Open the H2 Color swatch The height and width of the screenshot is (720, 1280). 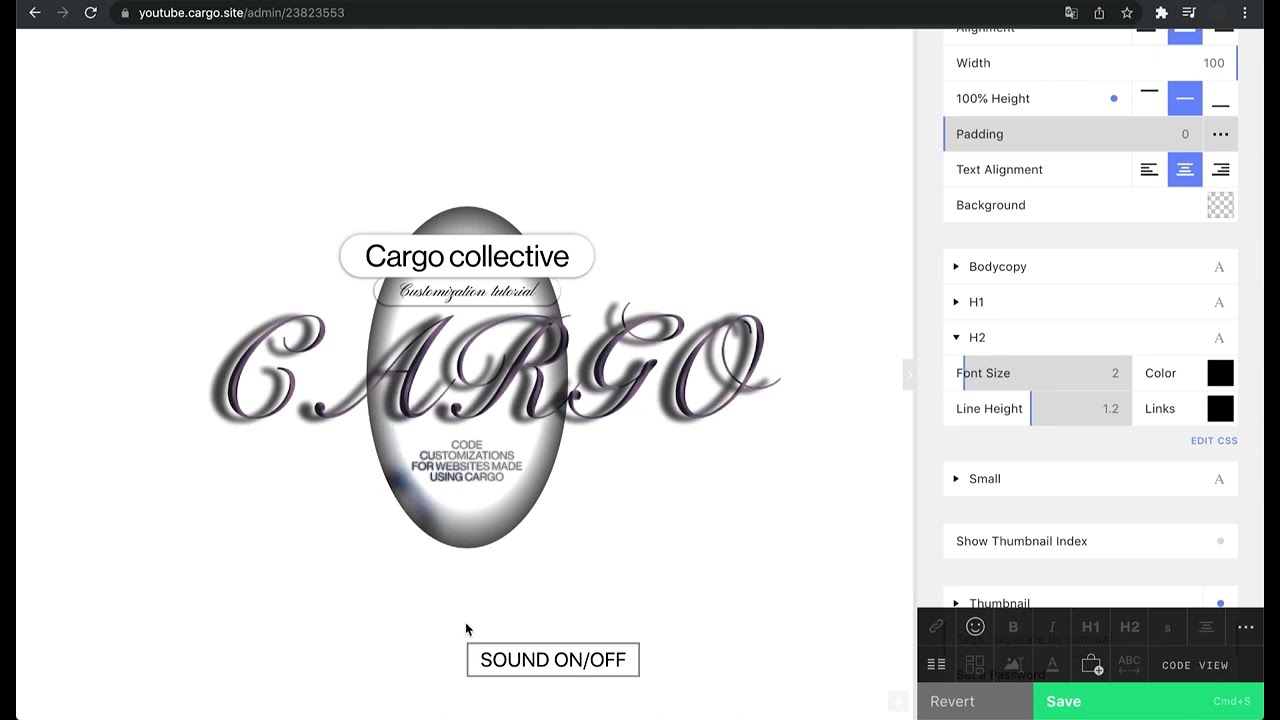click(1220, 373)
